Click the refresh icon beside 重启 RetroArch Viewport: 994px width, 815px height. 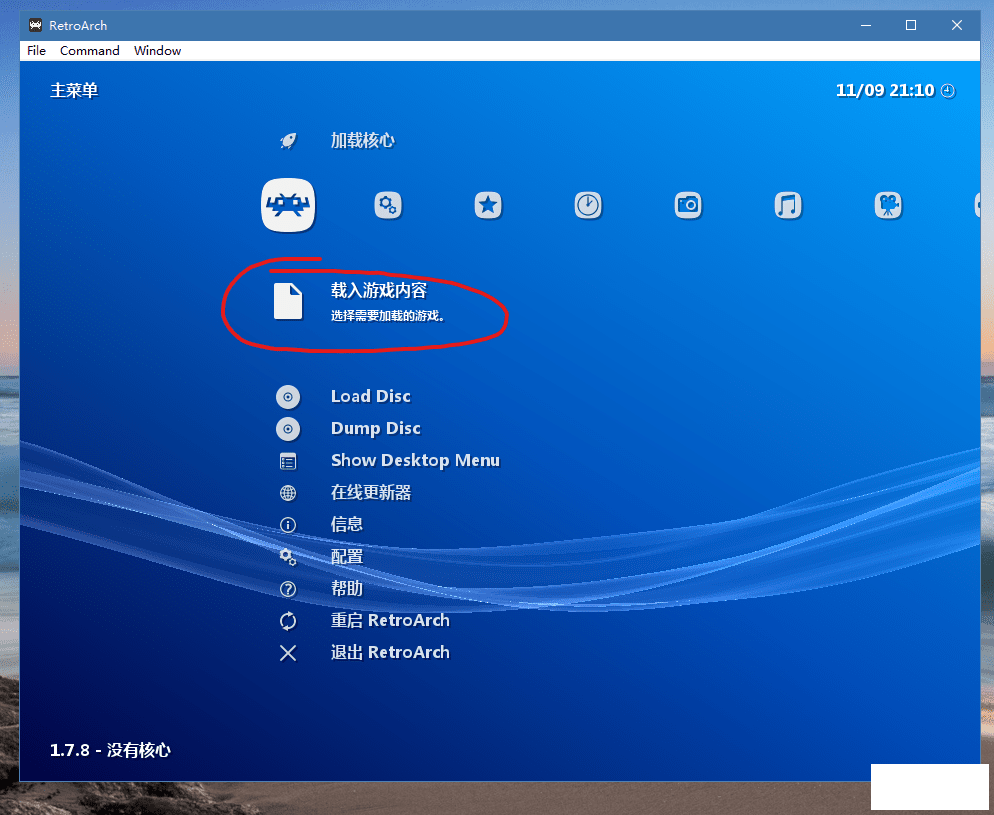[288, 621]
